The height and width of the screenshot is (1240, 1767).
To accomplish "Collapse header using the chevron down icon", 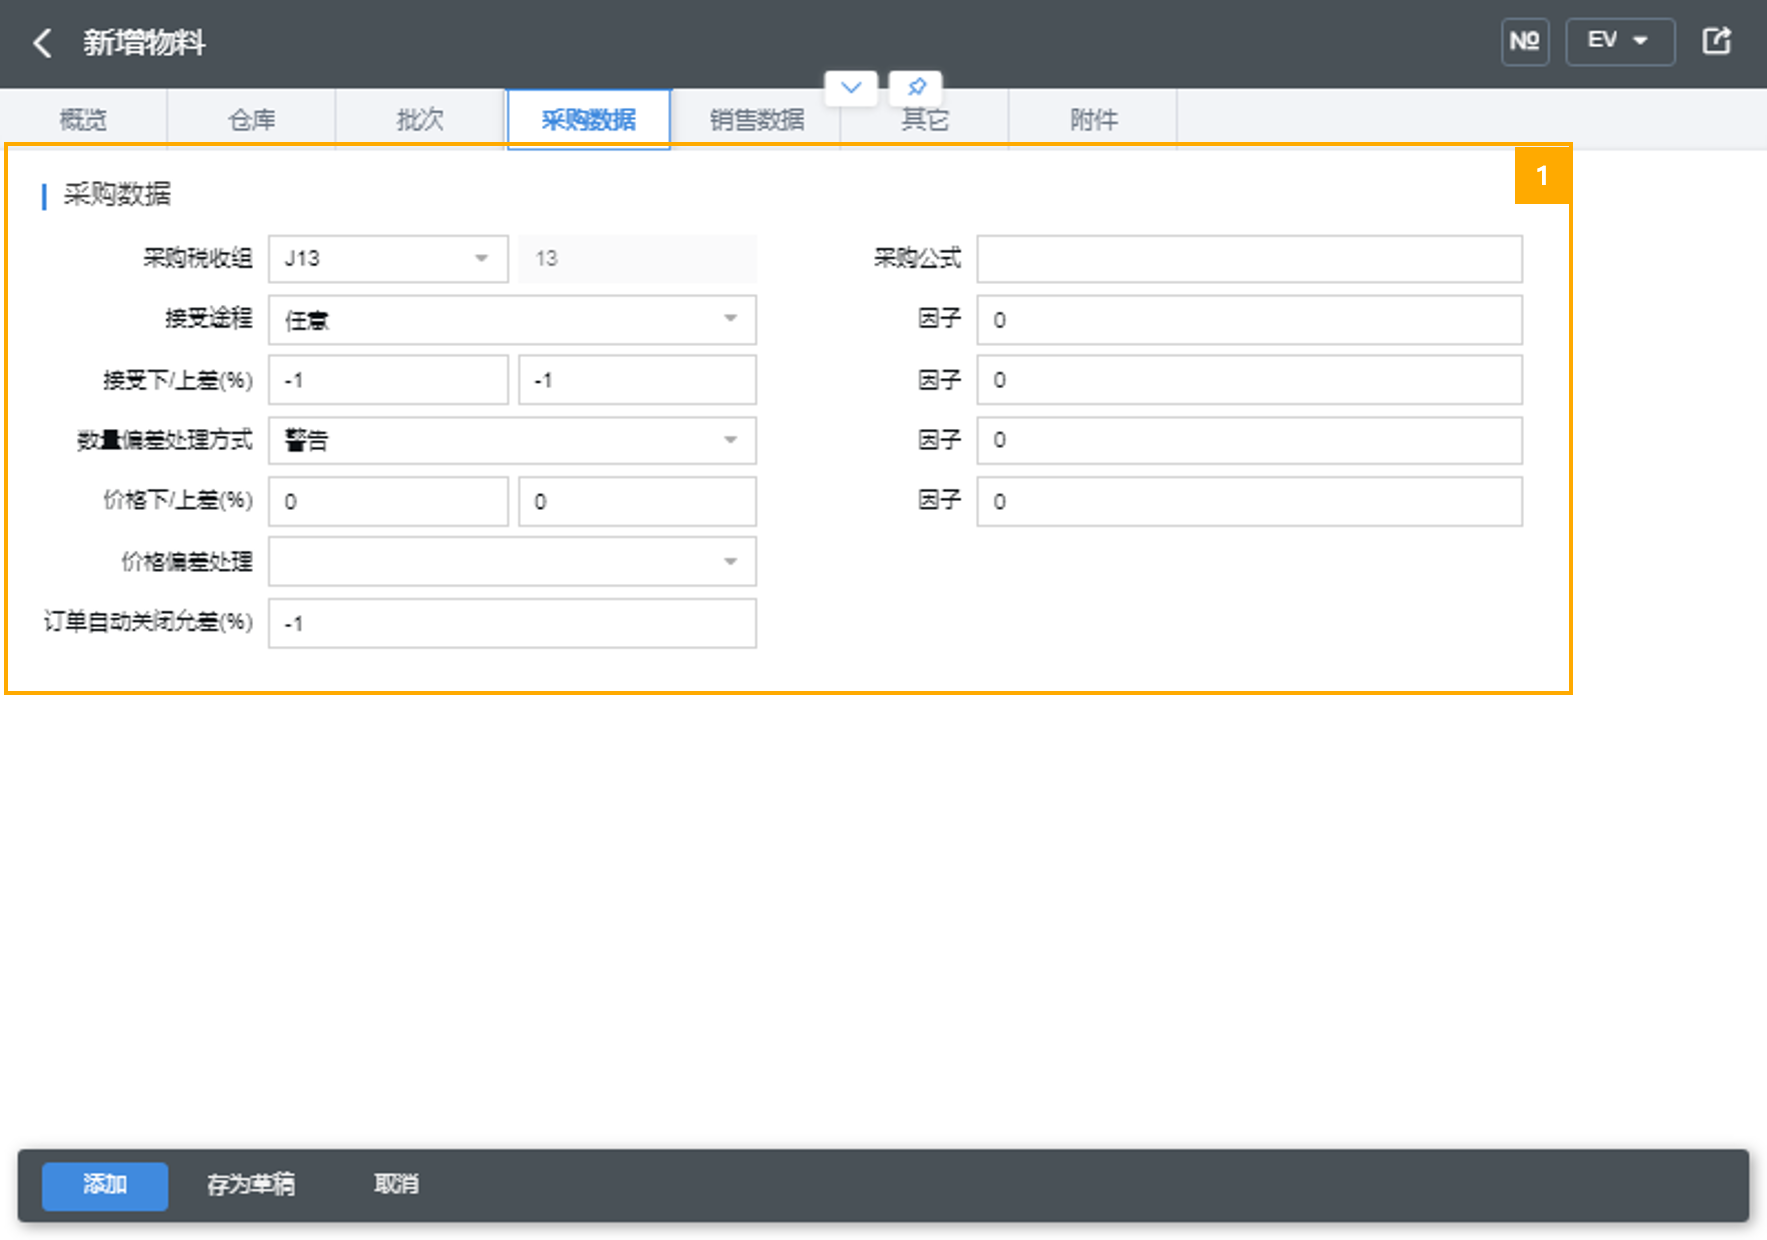I will (x=851, y=87).
